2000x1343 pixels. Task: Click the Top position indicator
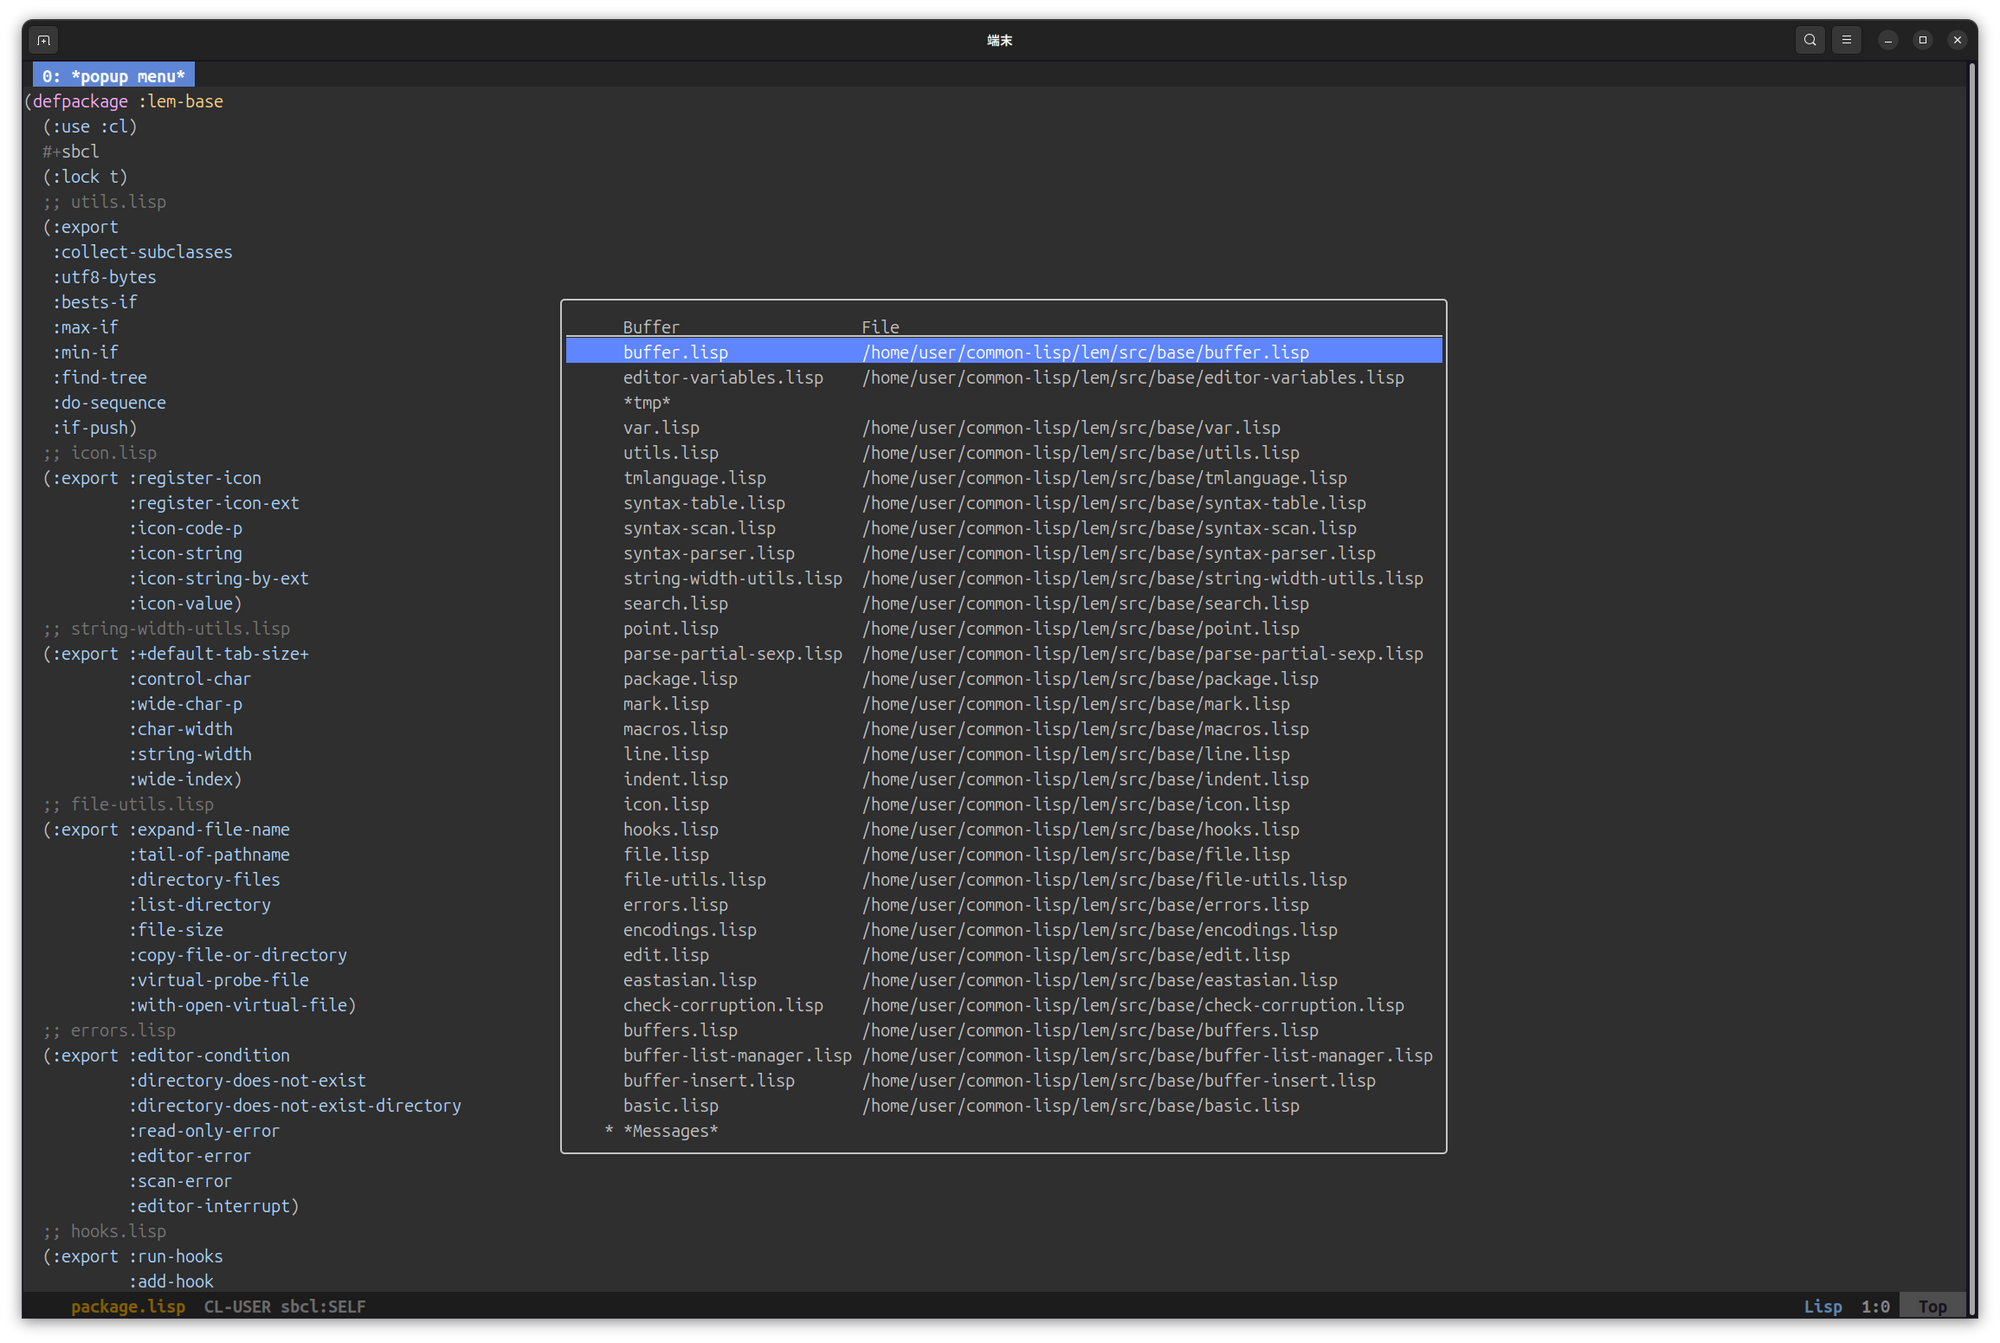(x=1932, y=1306)
